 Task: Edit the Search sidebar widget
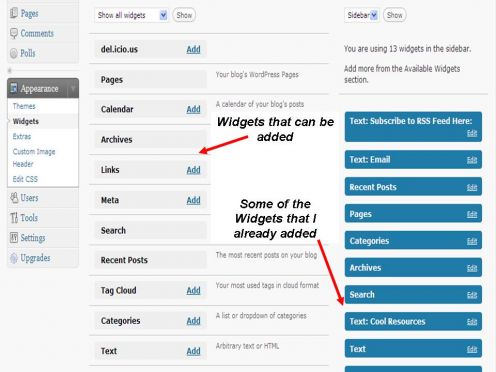click(472, 295)
